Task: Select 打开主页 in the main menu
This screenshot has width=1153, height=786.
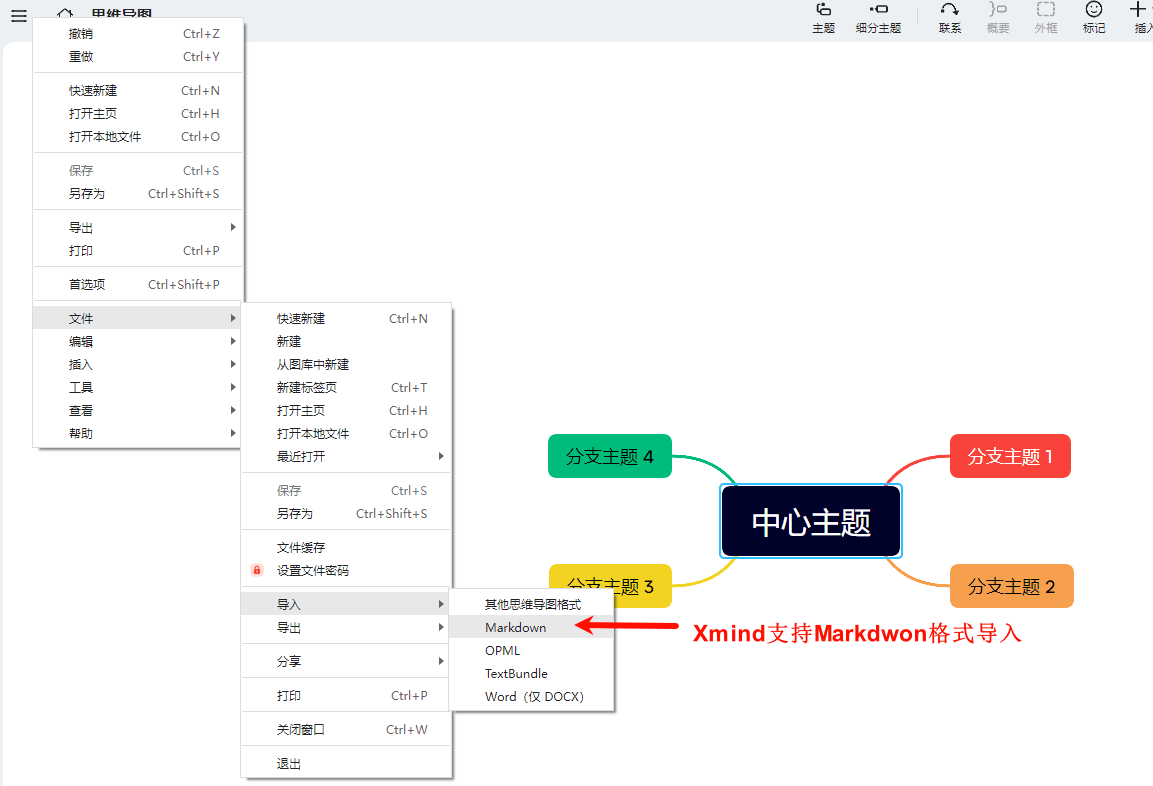Action: point(138,113)
